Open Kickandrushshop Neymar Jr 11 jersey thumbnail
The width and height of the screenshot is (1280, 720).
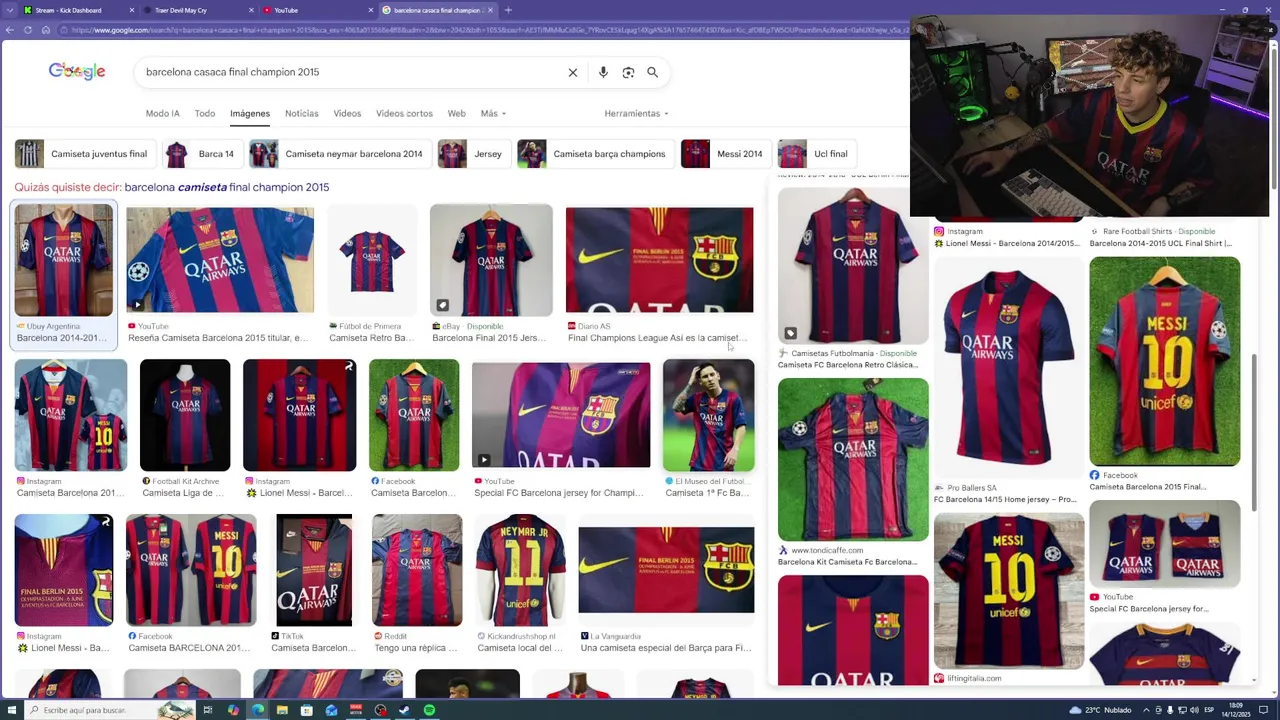pos(520,570)
